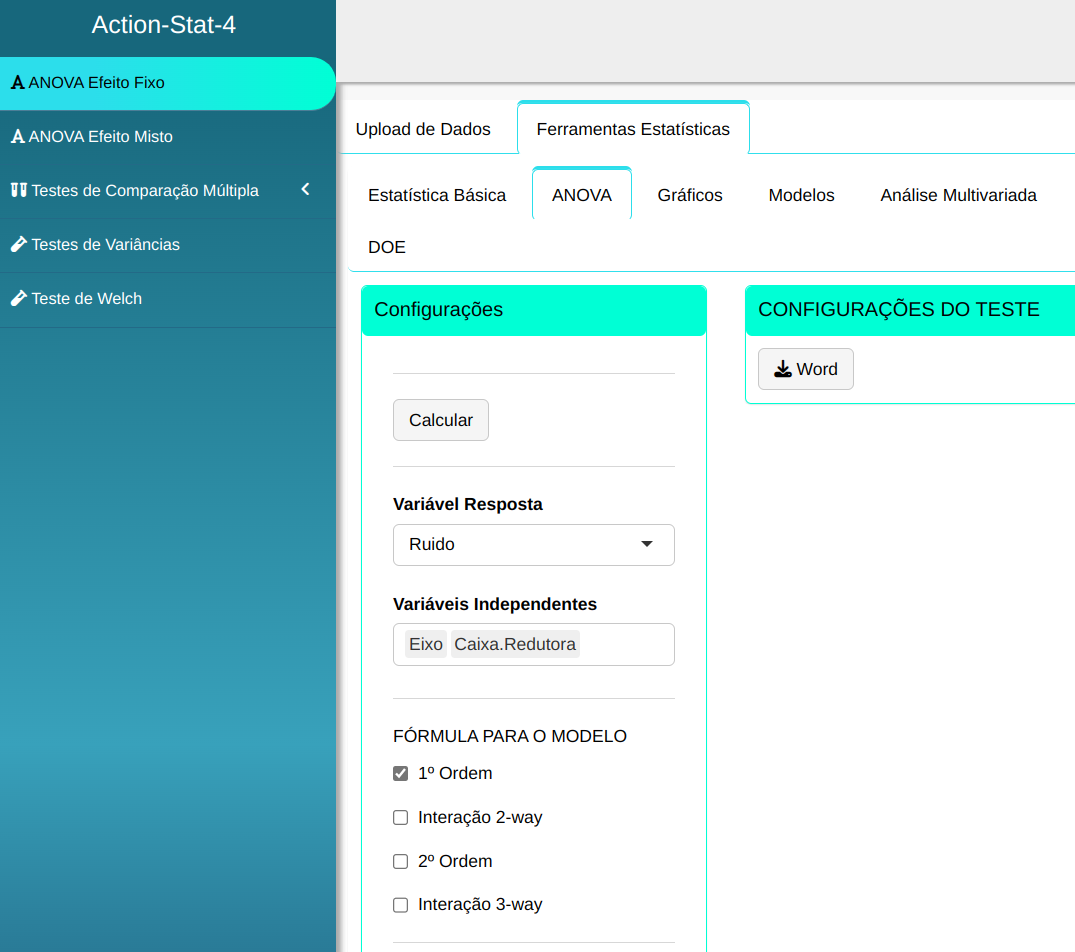
Task: Click the Teste de Welch eraser icon
Action: 18,298
